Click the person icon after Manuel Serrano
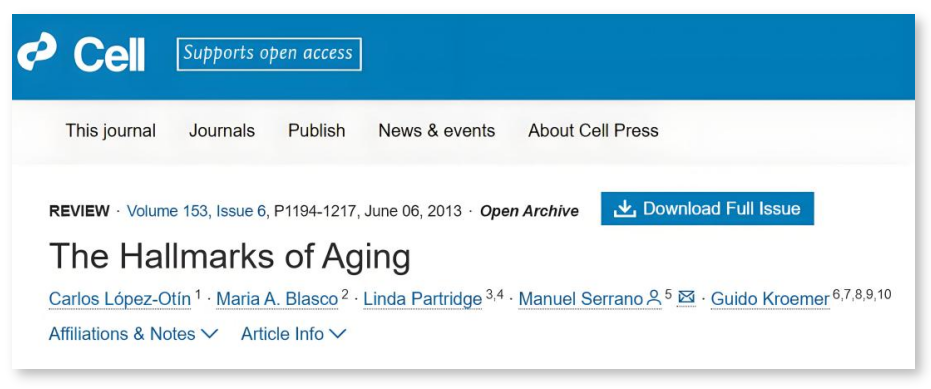 [x=654, y=297]
